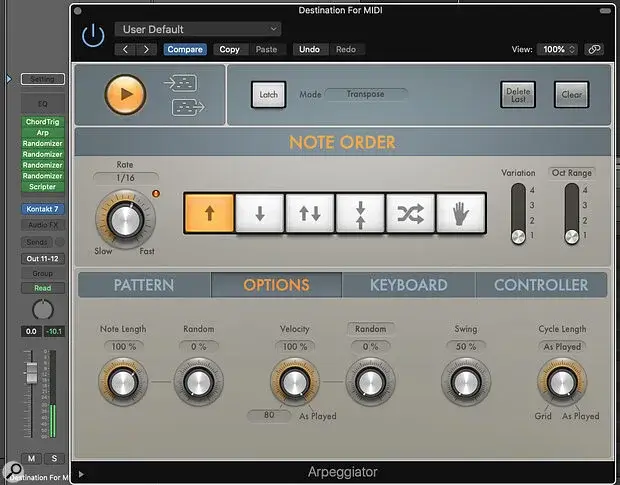Toggle the Latch button

click(x=268, y=94)
